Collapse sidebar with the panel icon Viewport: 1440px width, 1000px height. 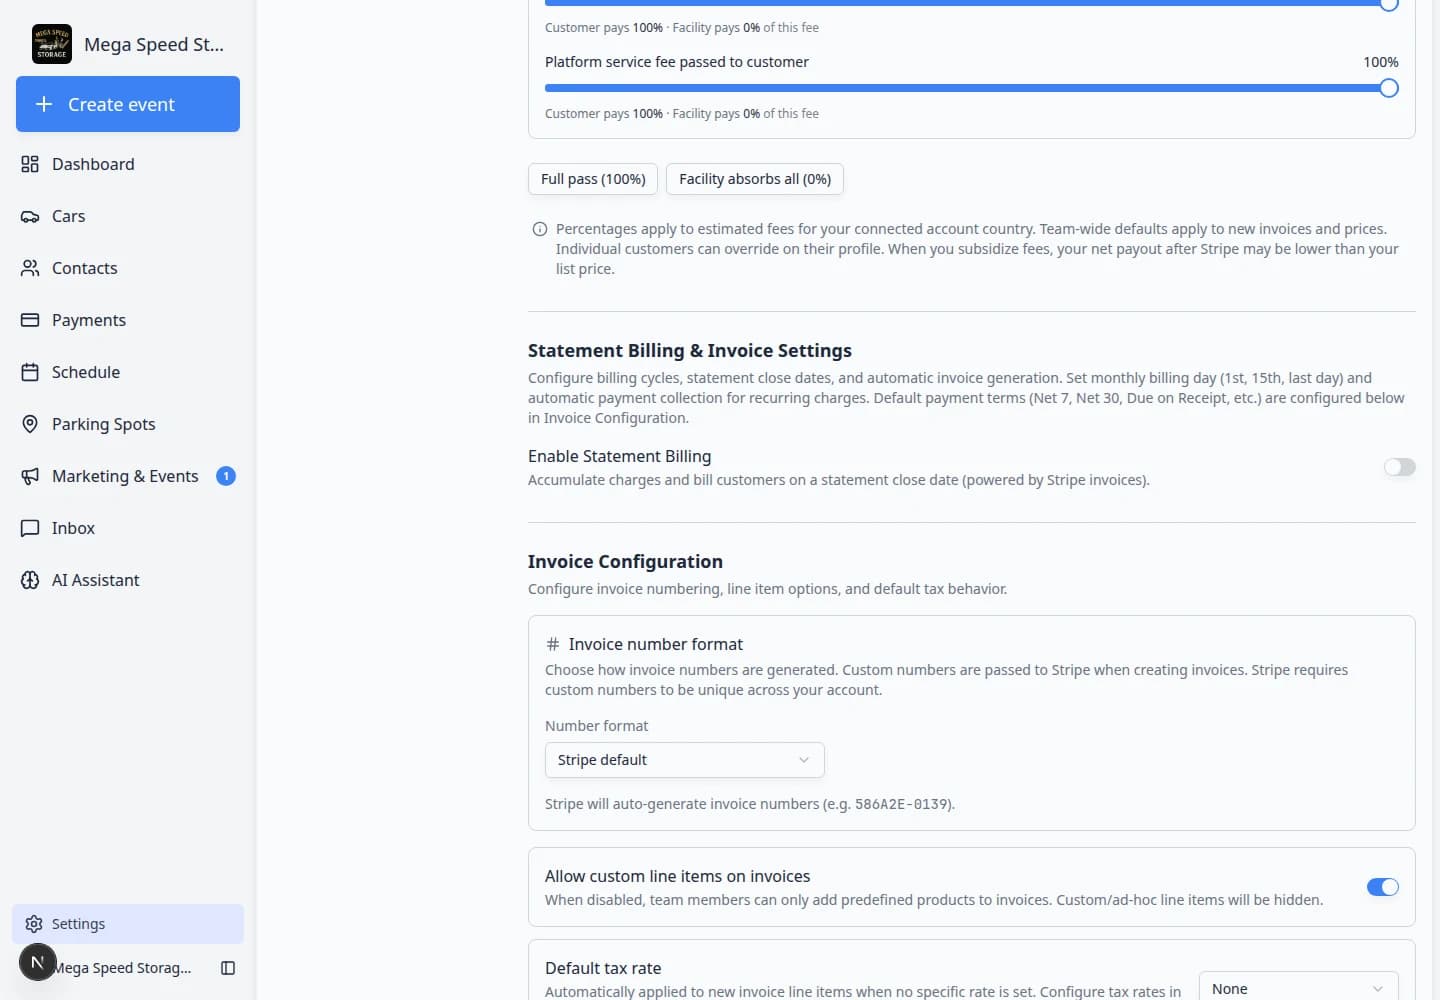(228, 968)
